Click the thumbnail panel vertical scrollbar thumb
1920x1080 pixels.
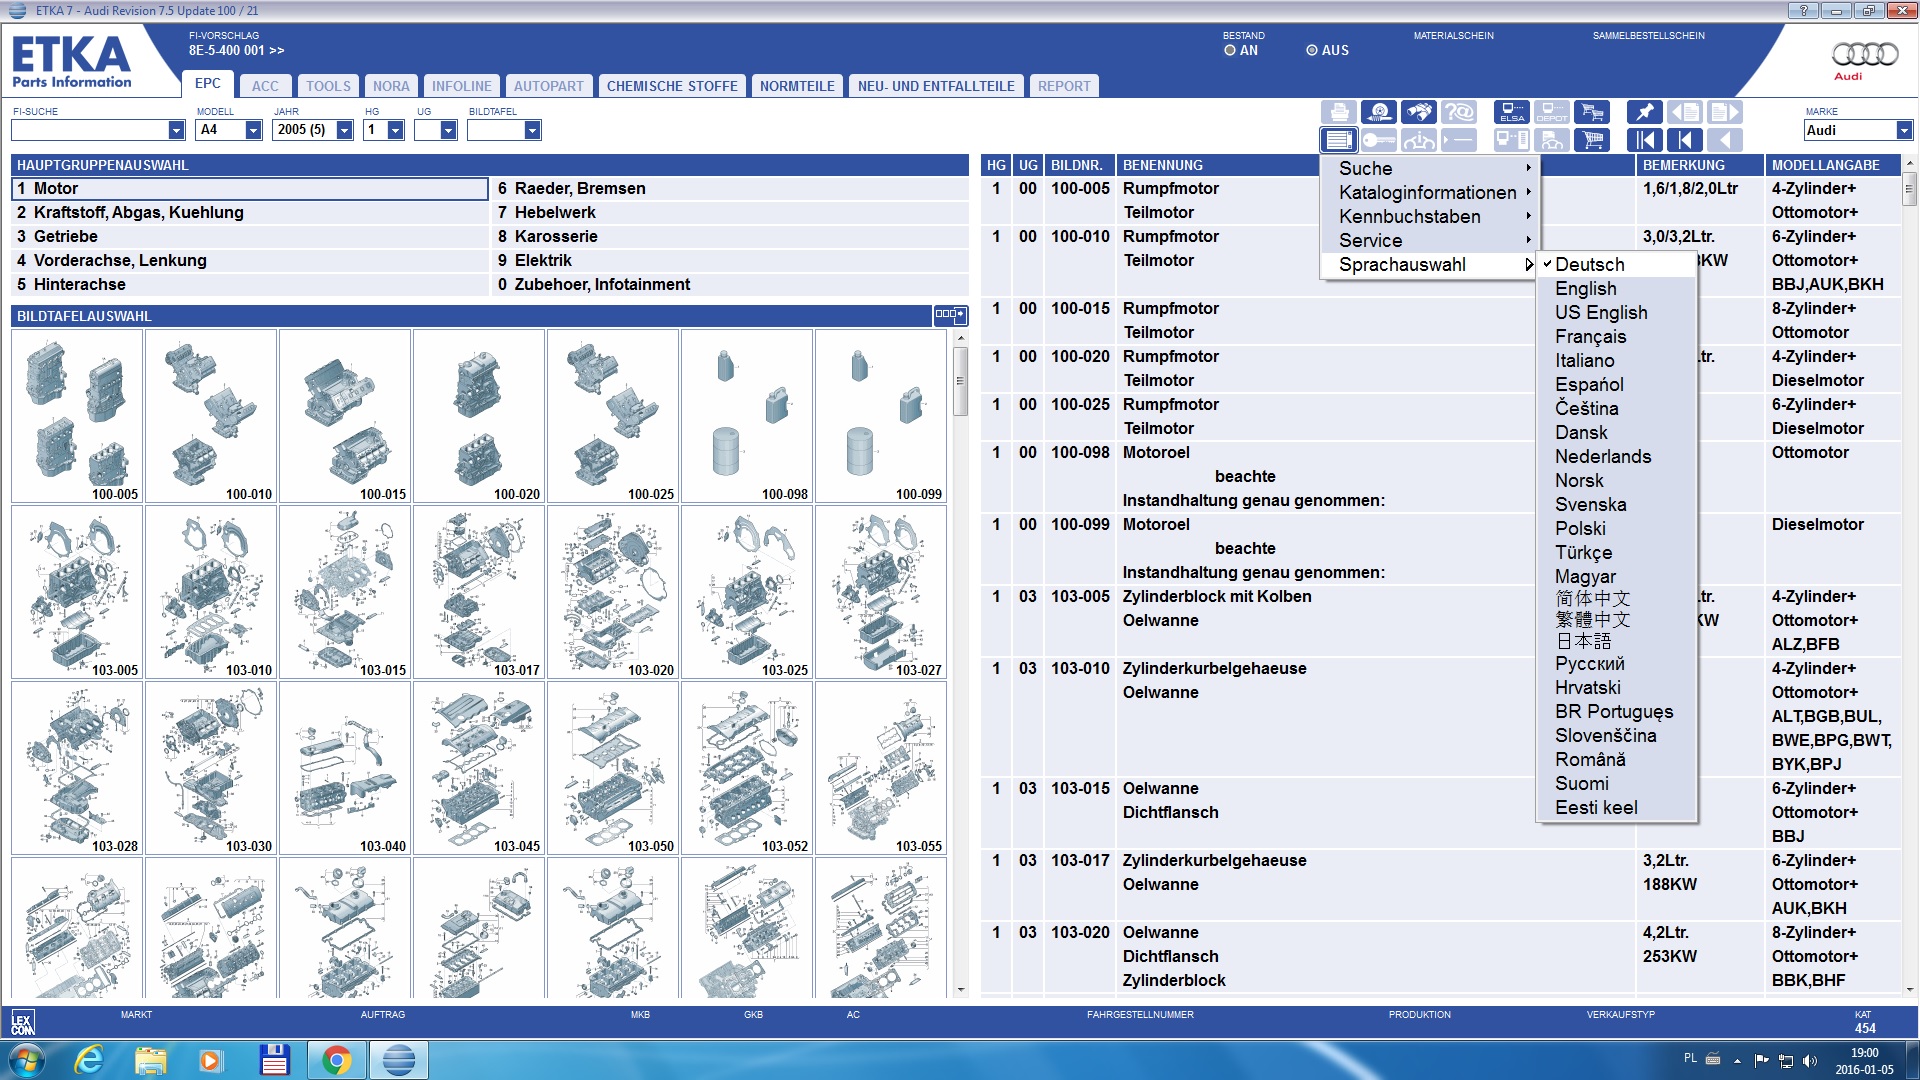960,380
